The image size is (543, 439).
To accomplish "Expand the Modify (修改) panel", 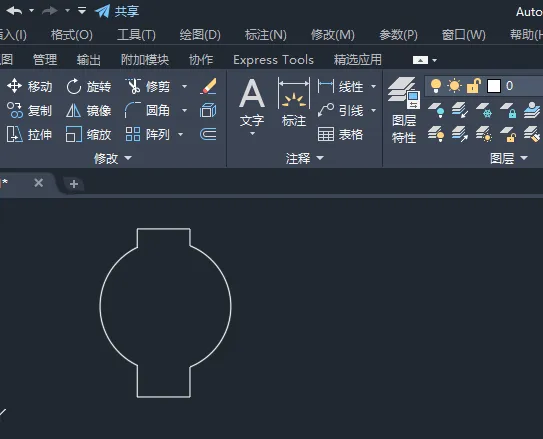I will 113,158.
